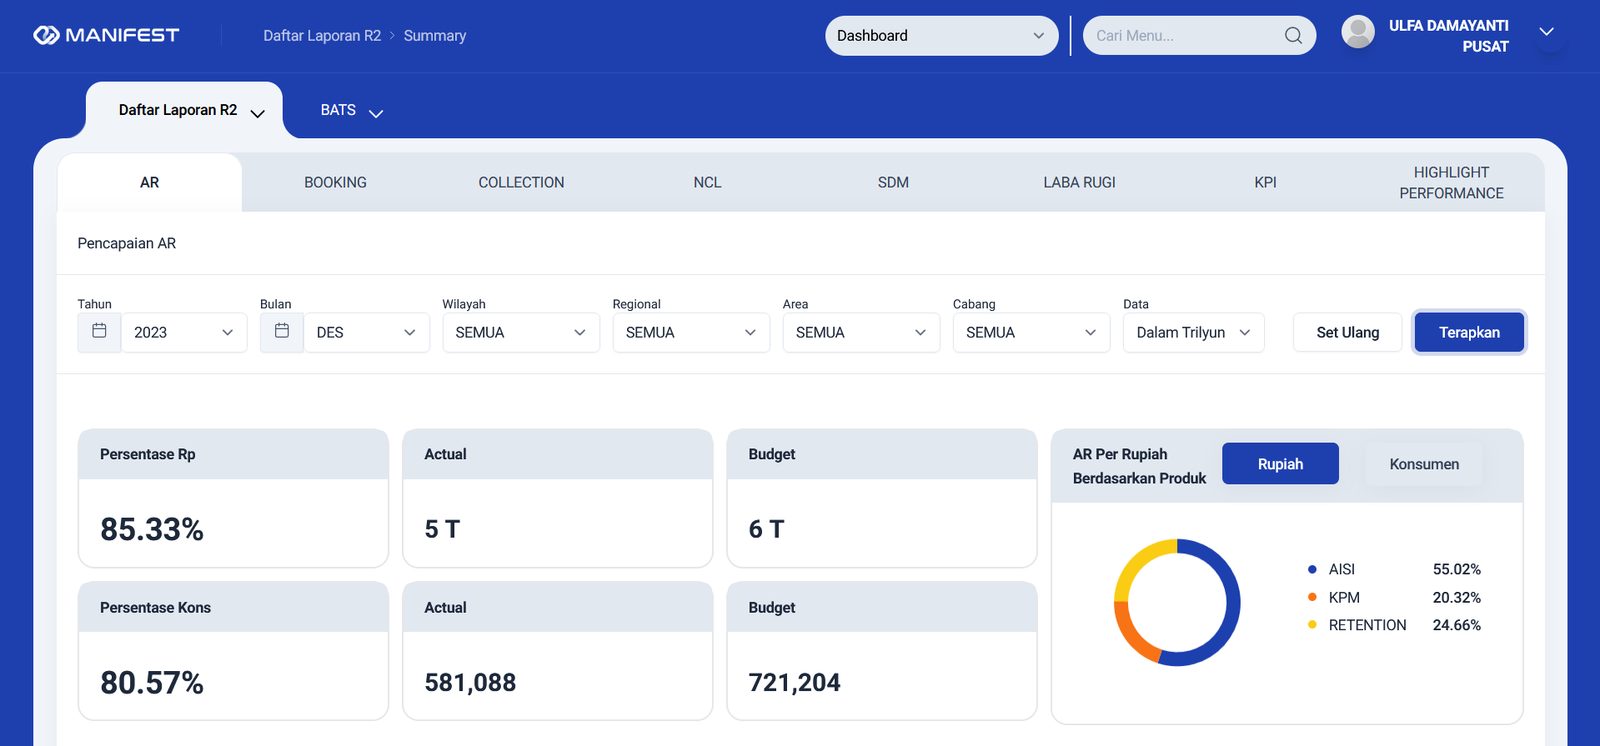Open the Dashboard dropdown
The image size is (1600, 746).
(940, 36)
